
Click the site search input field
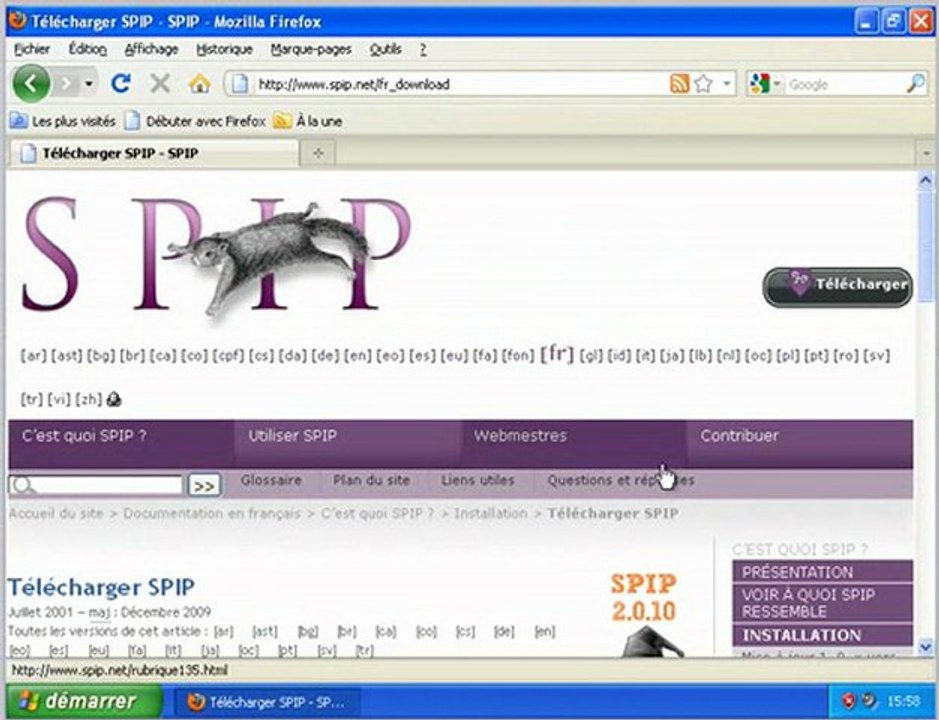pyautogui.click(x=96, y=485)
